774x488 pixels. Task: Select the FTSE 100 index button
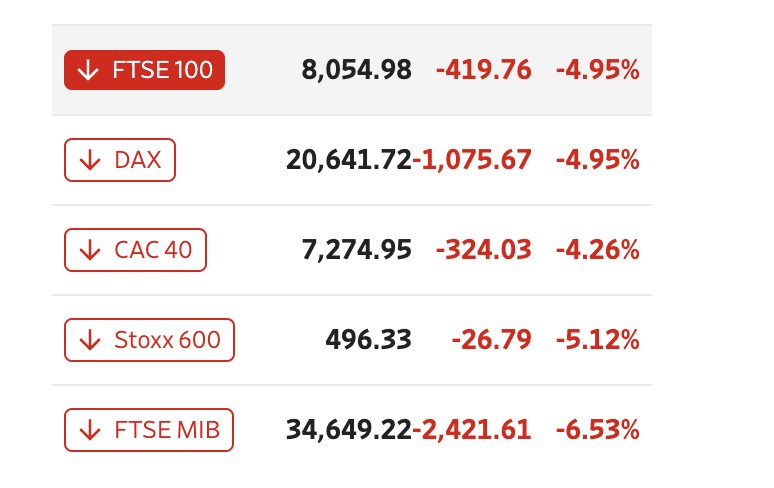(144, 70)
